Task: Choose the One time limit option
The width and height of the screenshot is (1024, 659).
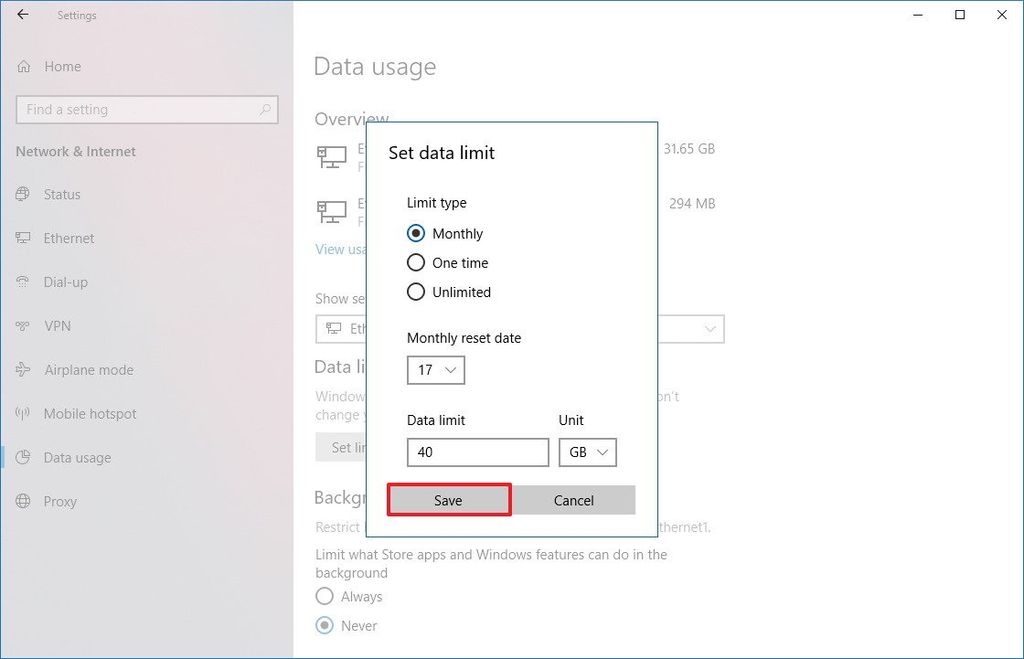Action: click(416, 262)
